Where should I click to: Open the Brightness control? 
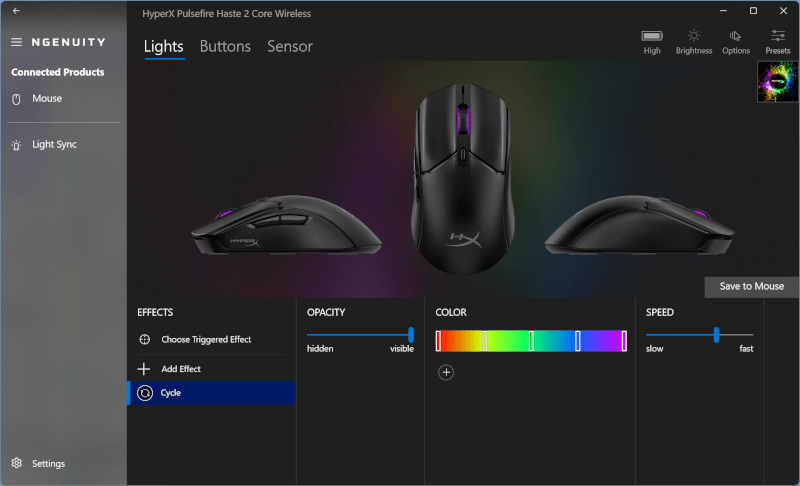694,42
